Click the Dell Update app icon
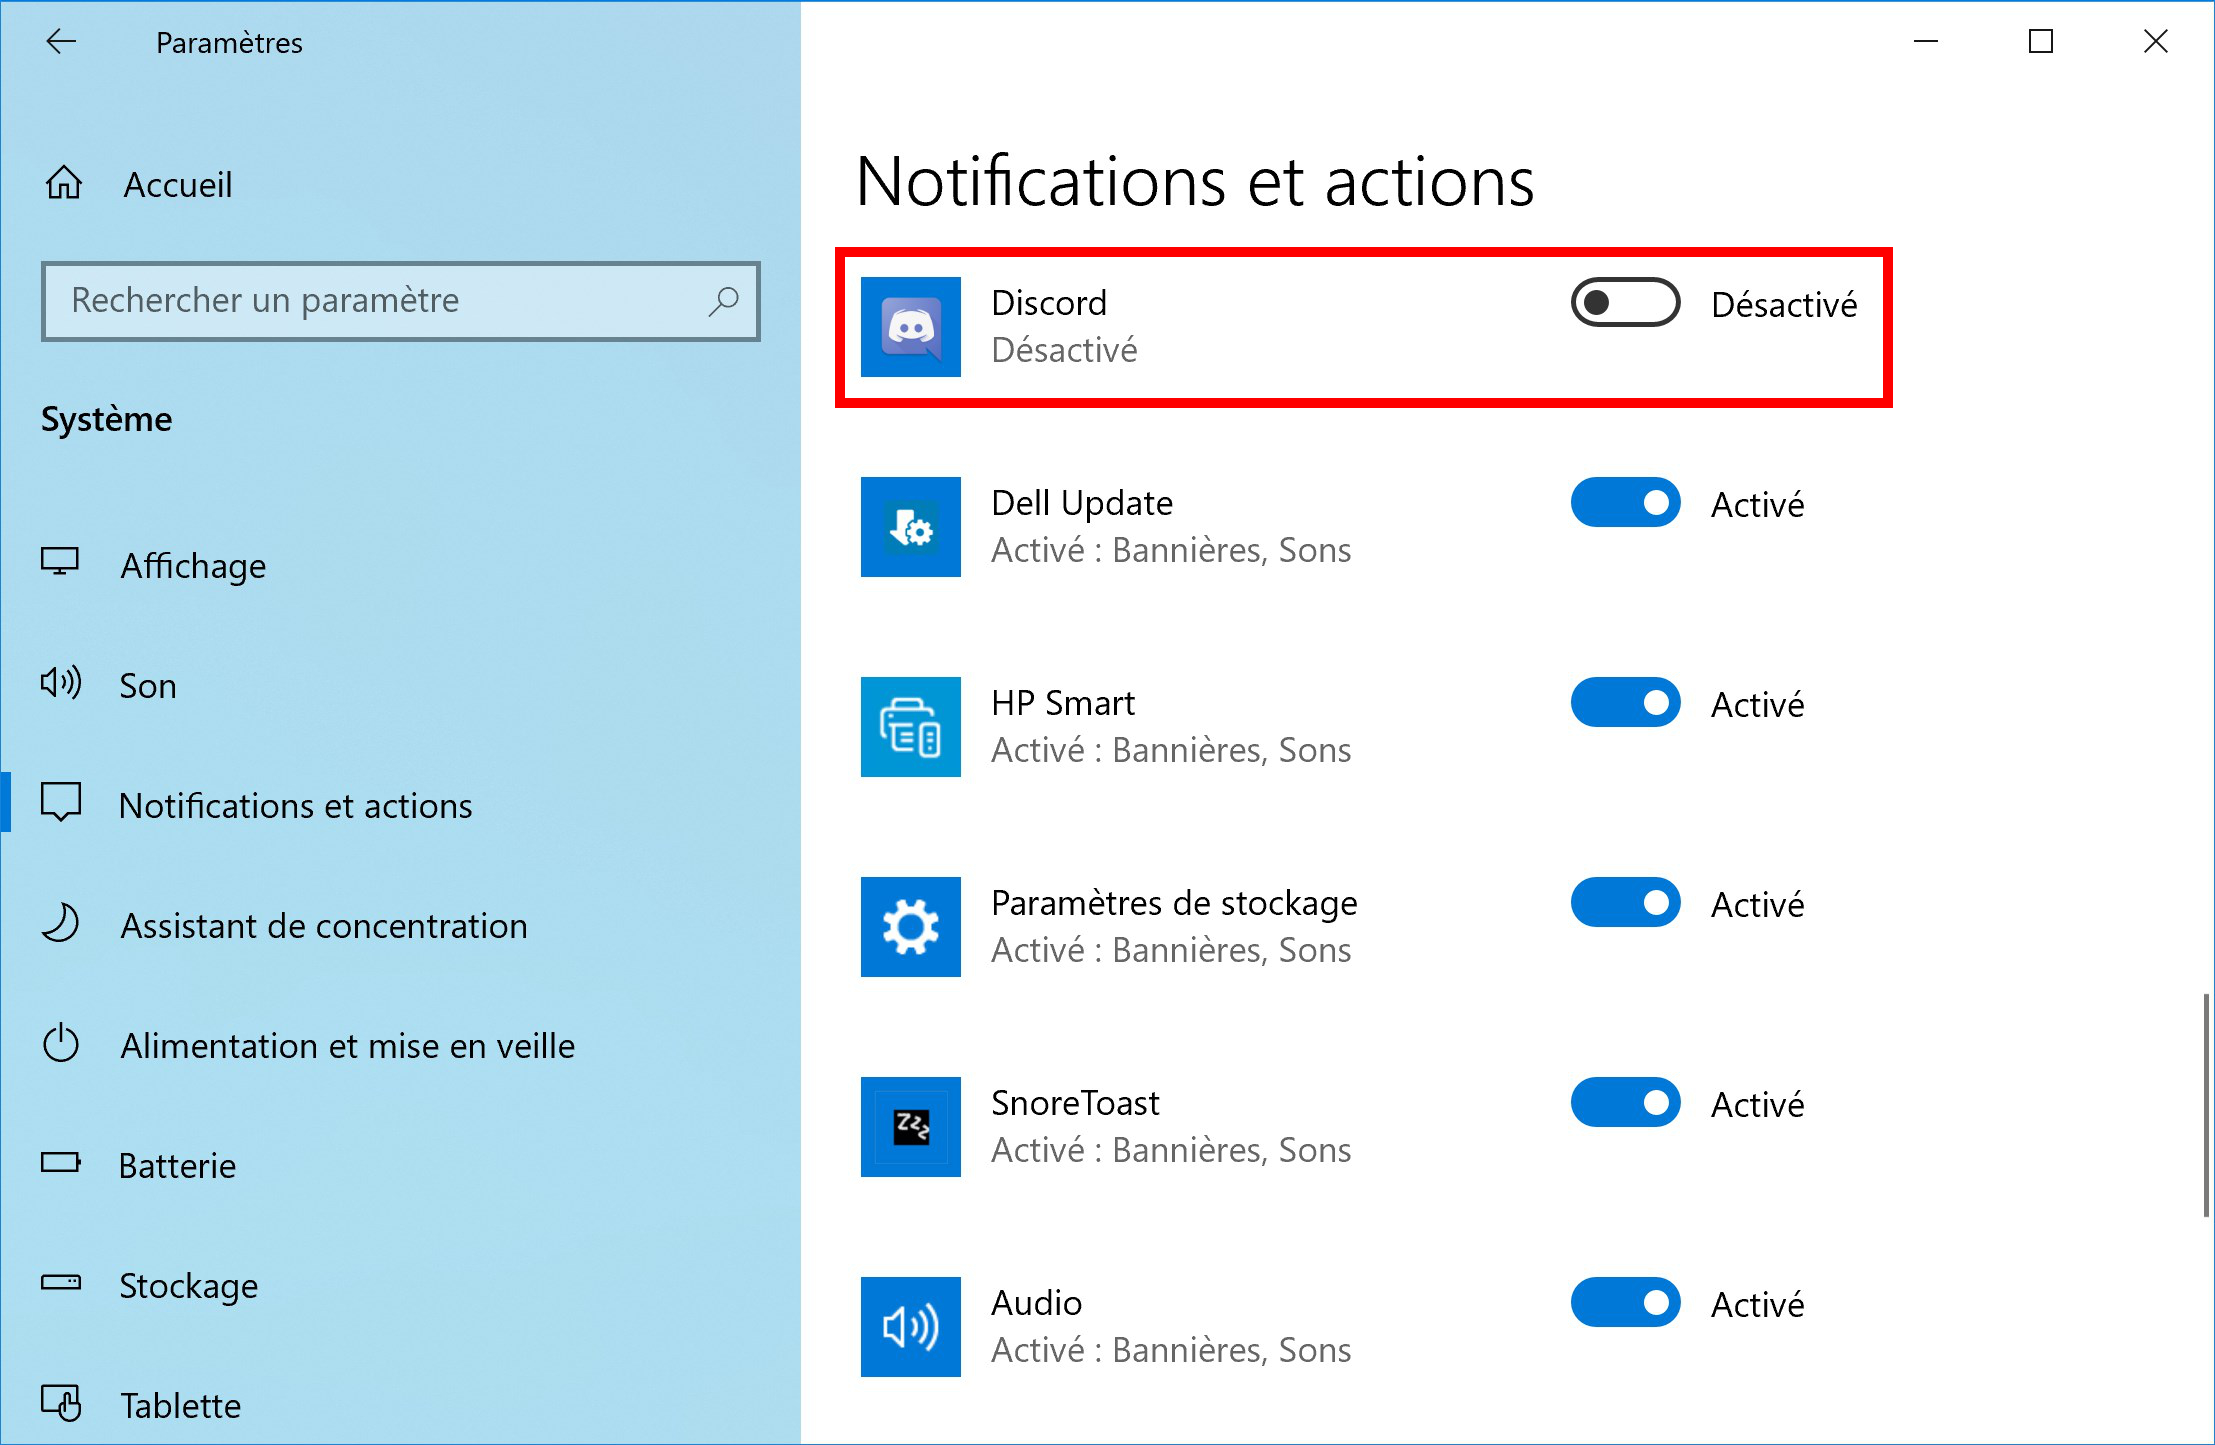The width and height of the screenshot is (2215, 1445). coord(911,527)
